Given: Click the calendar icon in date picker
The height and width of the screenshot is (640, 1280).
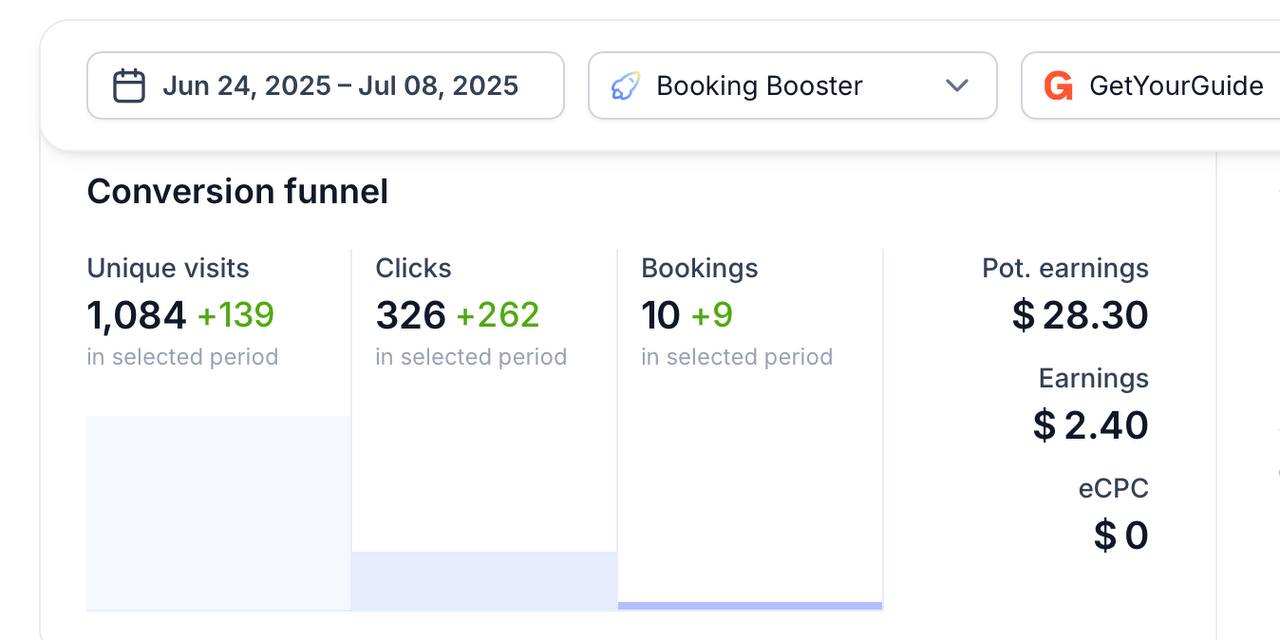Looking at the screenshot, I should click(129, 86).
